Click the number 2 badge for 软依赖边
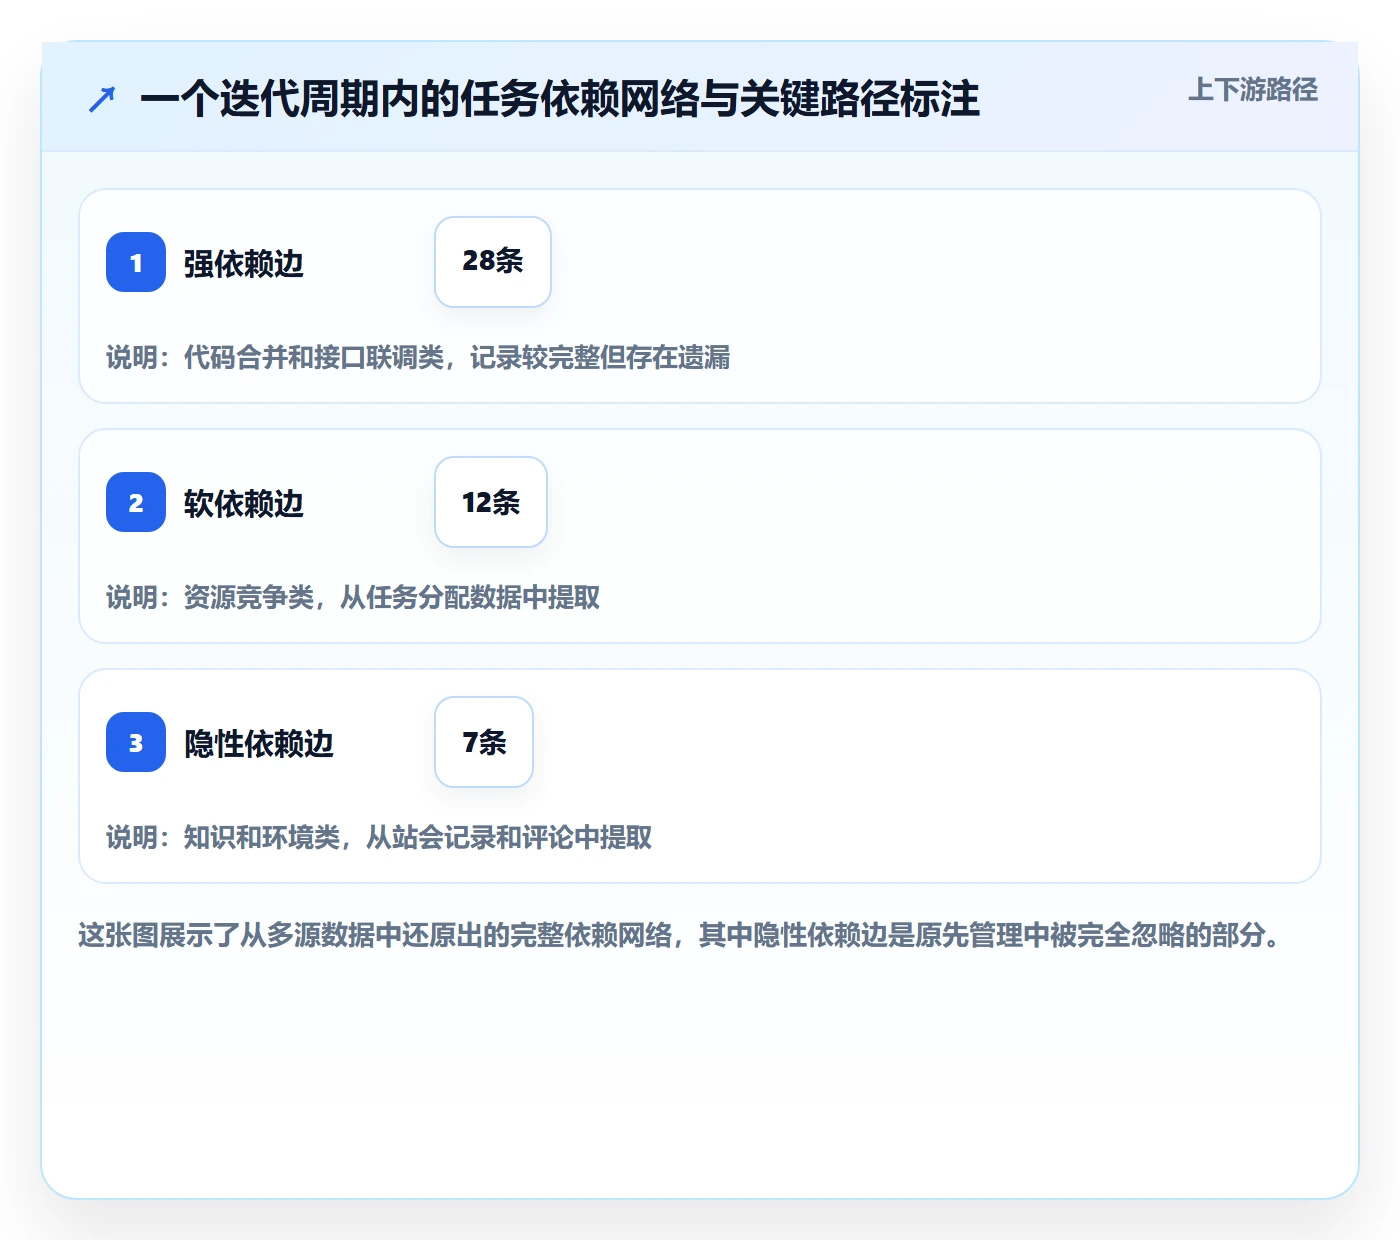Viewport: 1400px width, 1240px height. click(136, 502)
